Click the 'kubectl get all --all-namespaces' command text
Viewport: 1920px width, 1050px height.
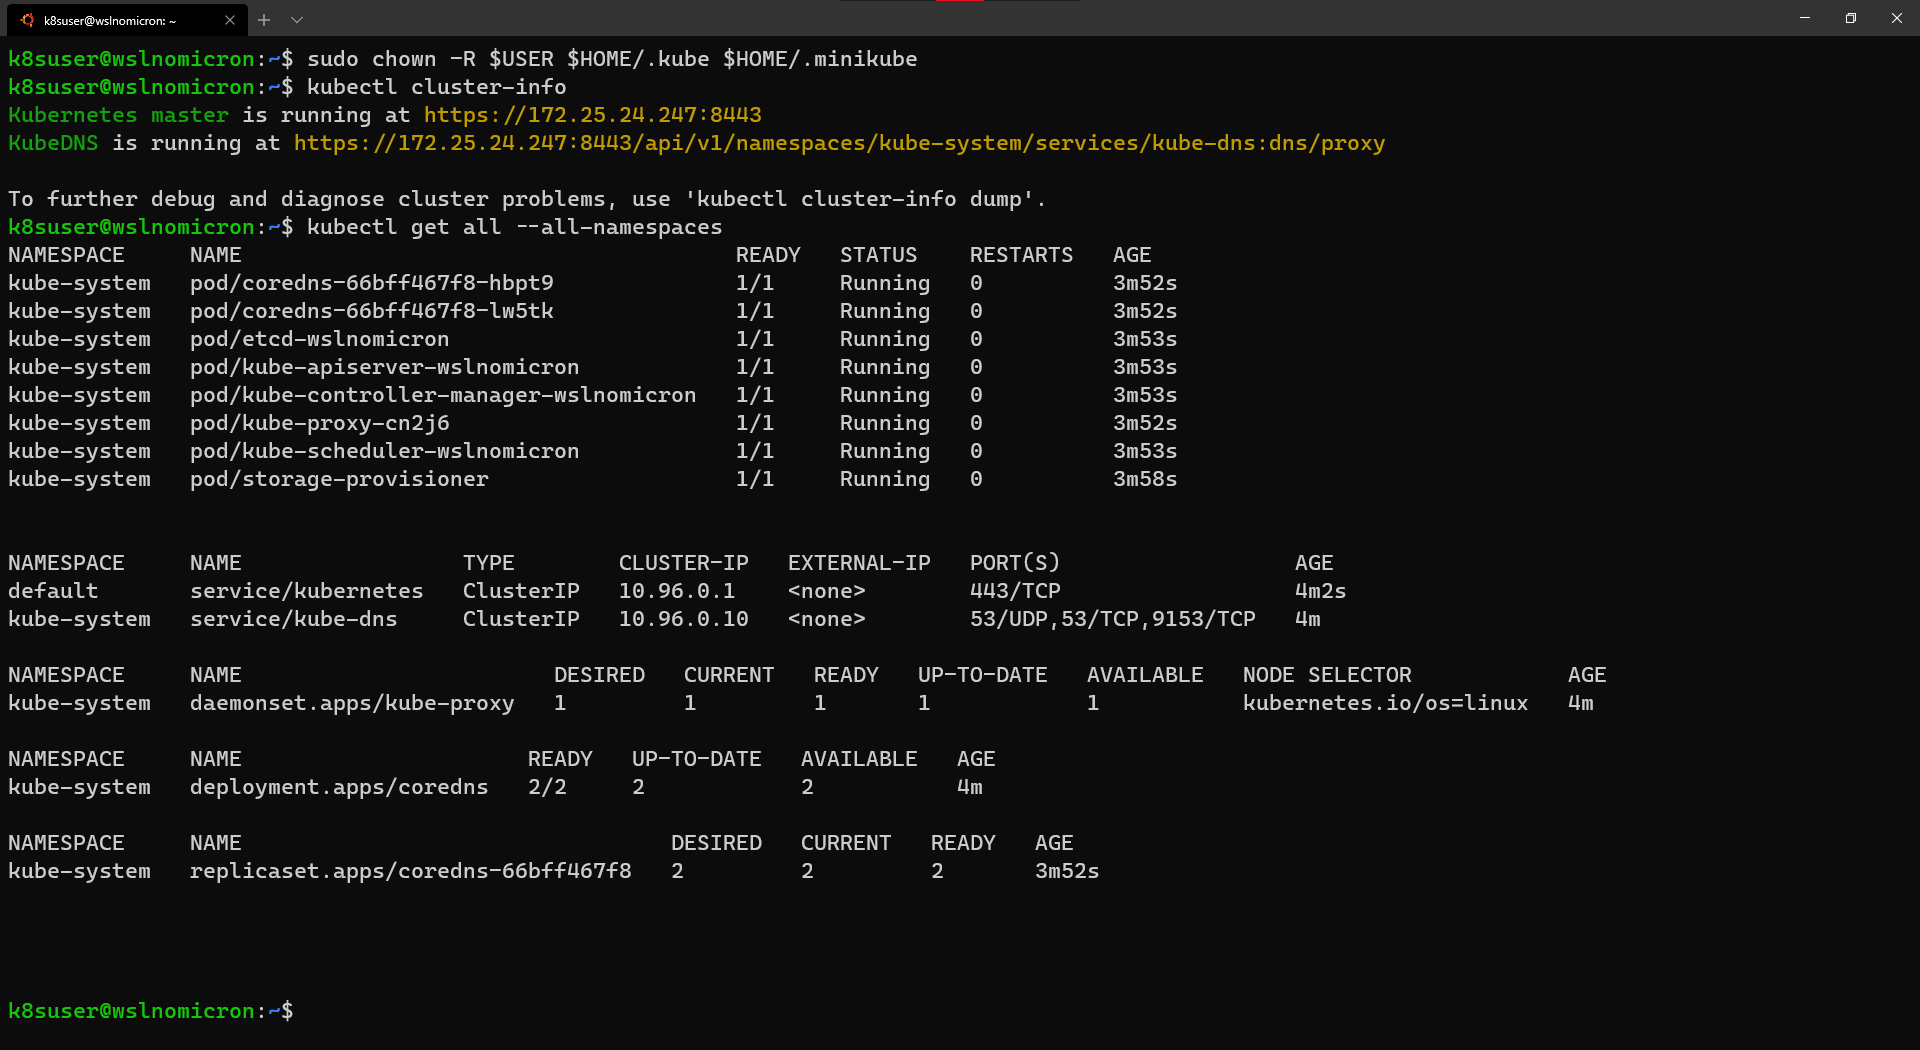click(514, 227)
